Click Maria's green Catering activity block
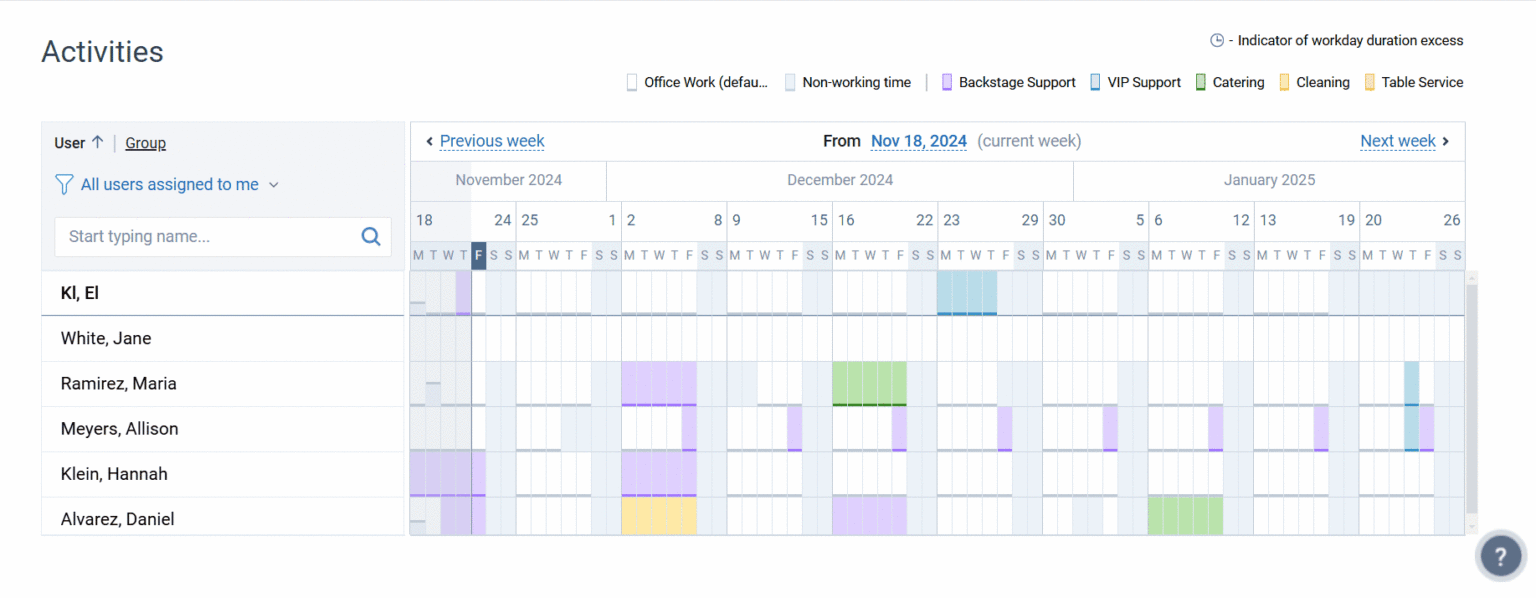Viewport: 1536px width, 598px height. 869,383
